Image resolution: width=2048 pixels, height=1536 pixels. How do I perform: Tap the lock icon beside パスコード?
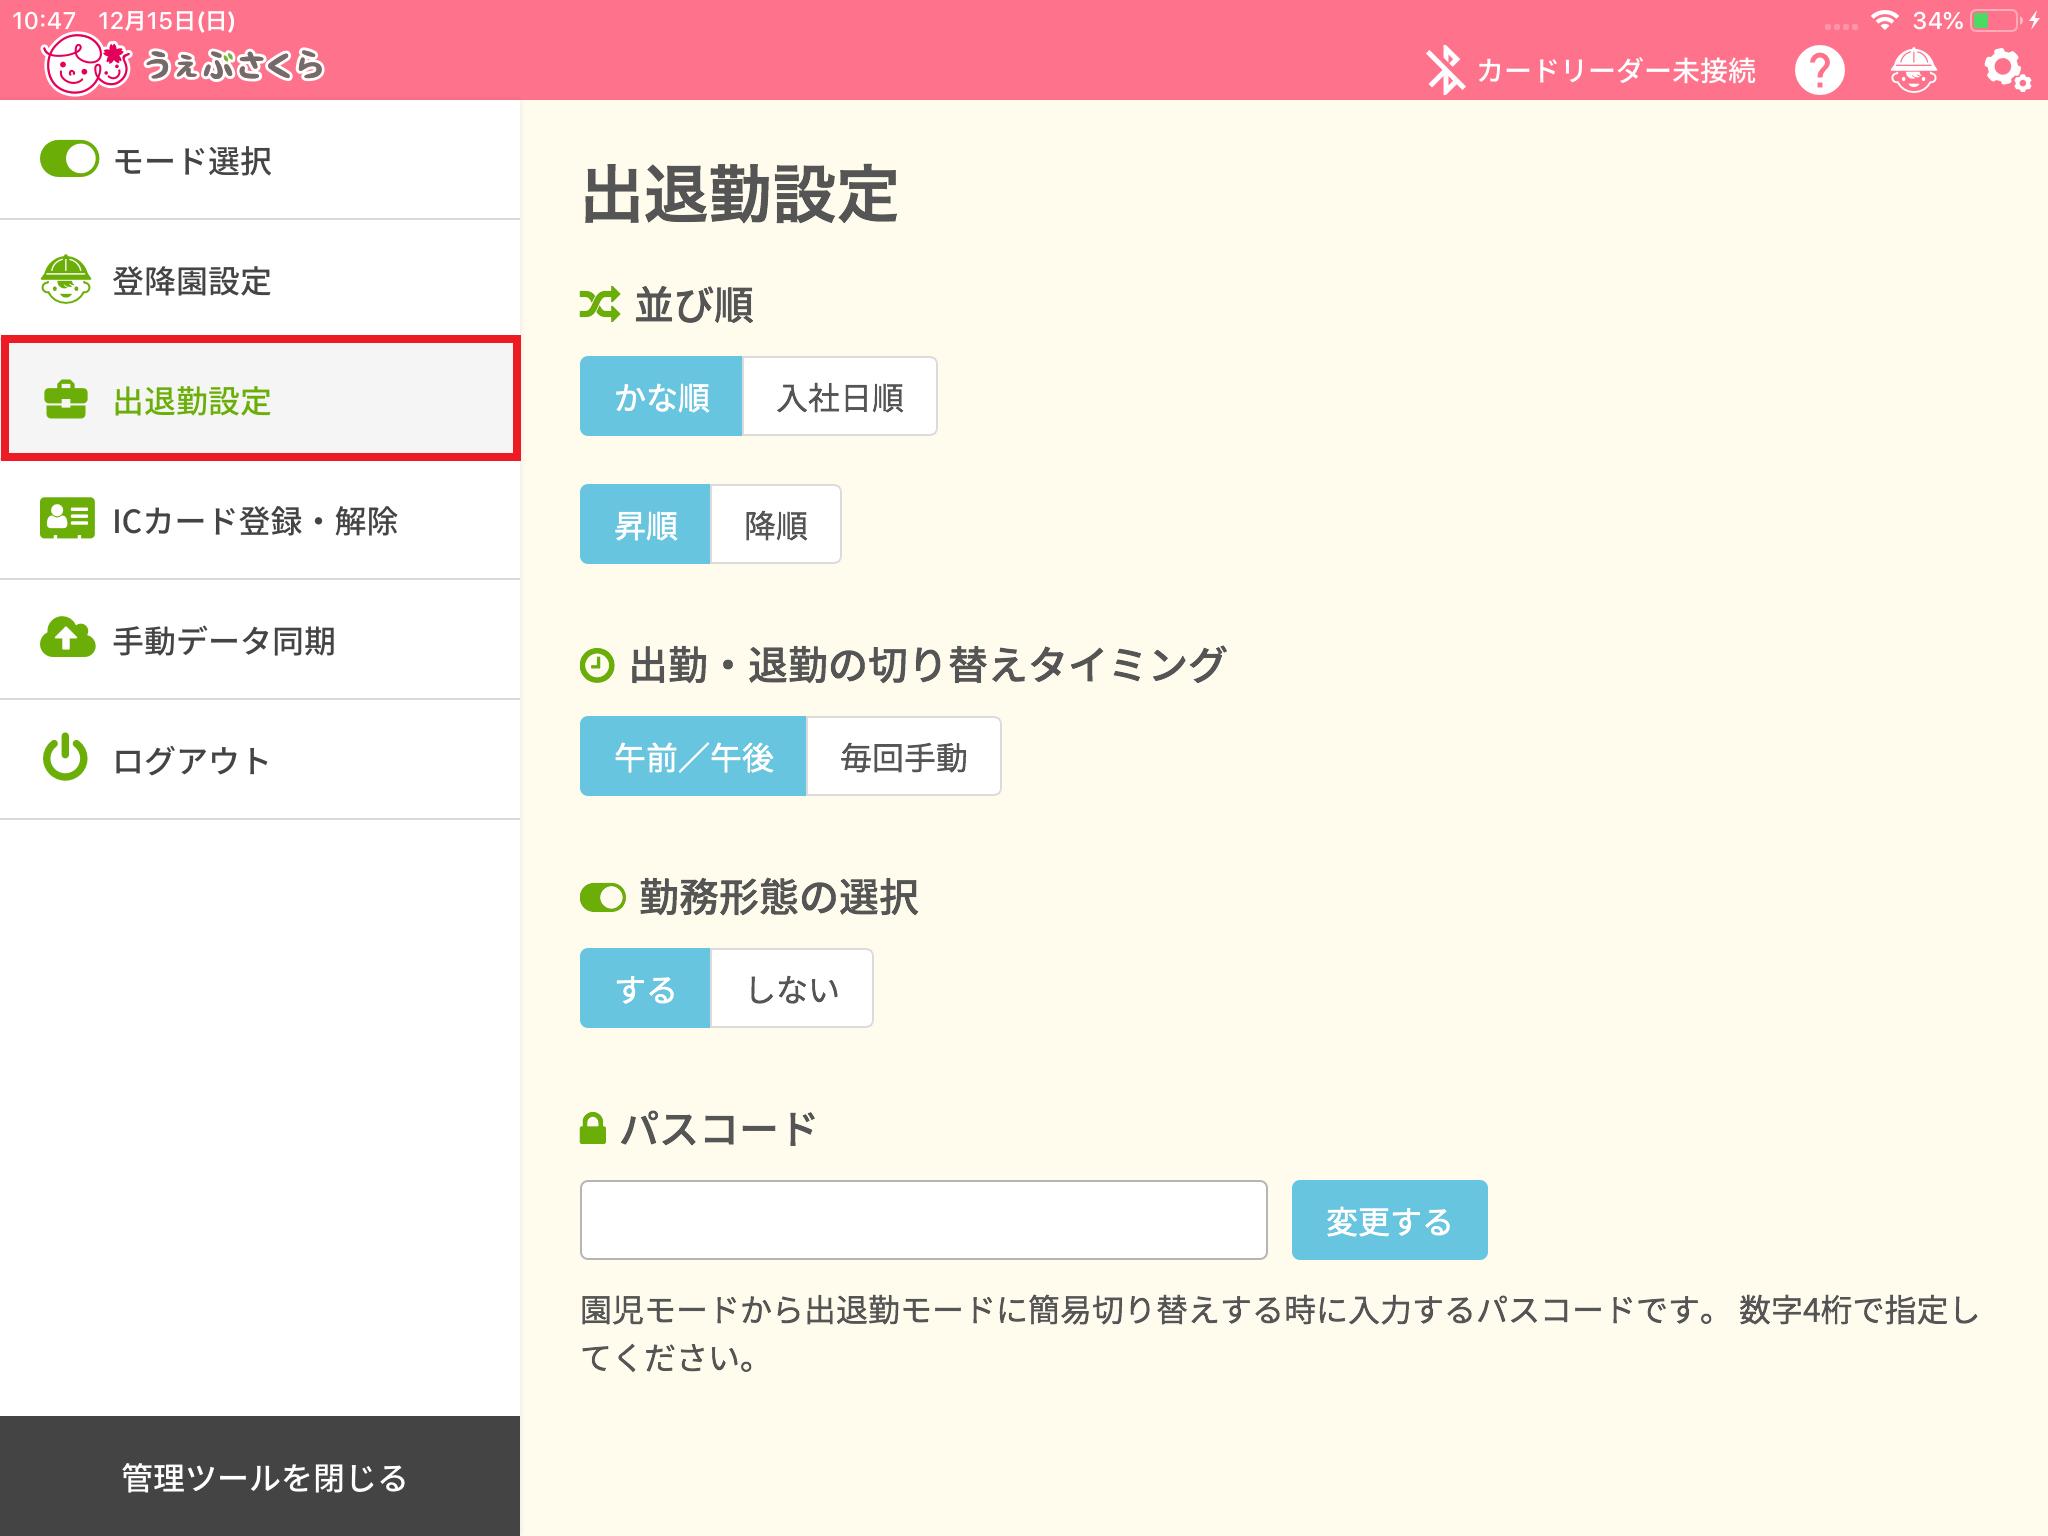point(593,1128)
